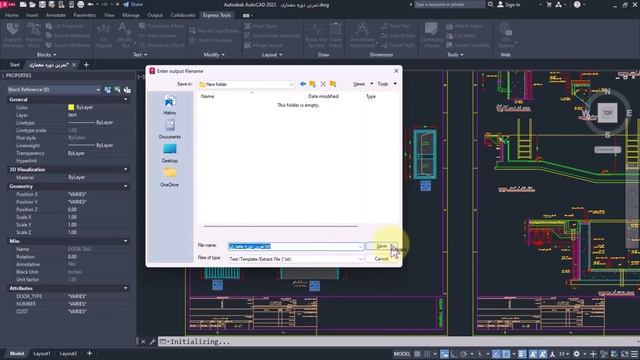
Task: Sort files by the Name column header
Action: point(207,96)
